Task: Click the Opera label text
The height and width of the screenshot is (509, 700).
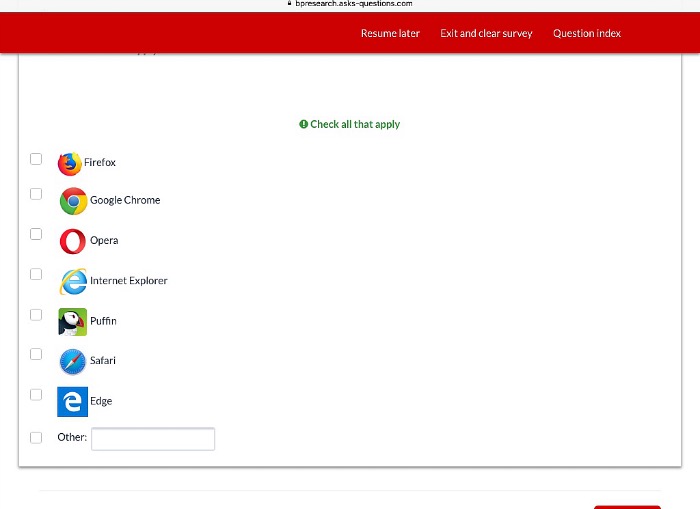Action: click(104, 241)
